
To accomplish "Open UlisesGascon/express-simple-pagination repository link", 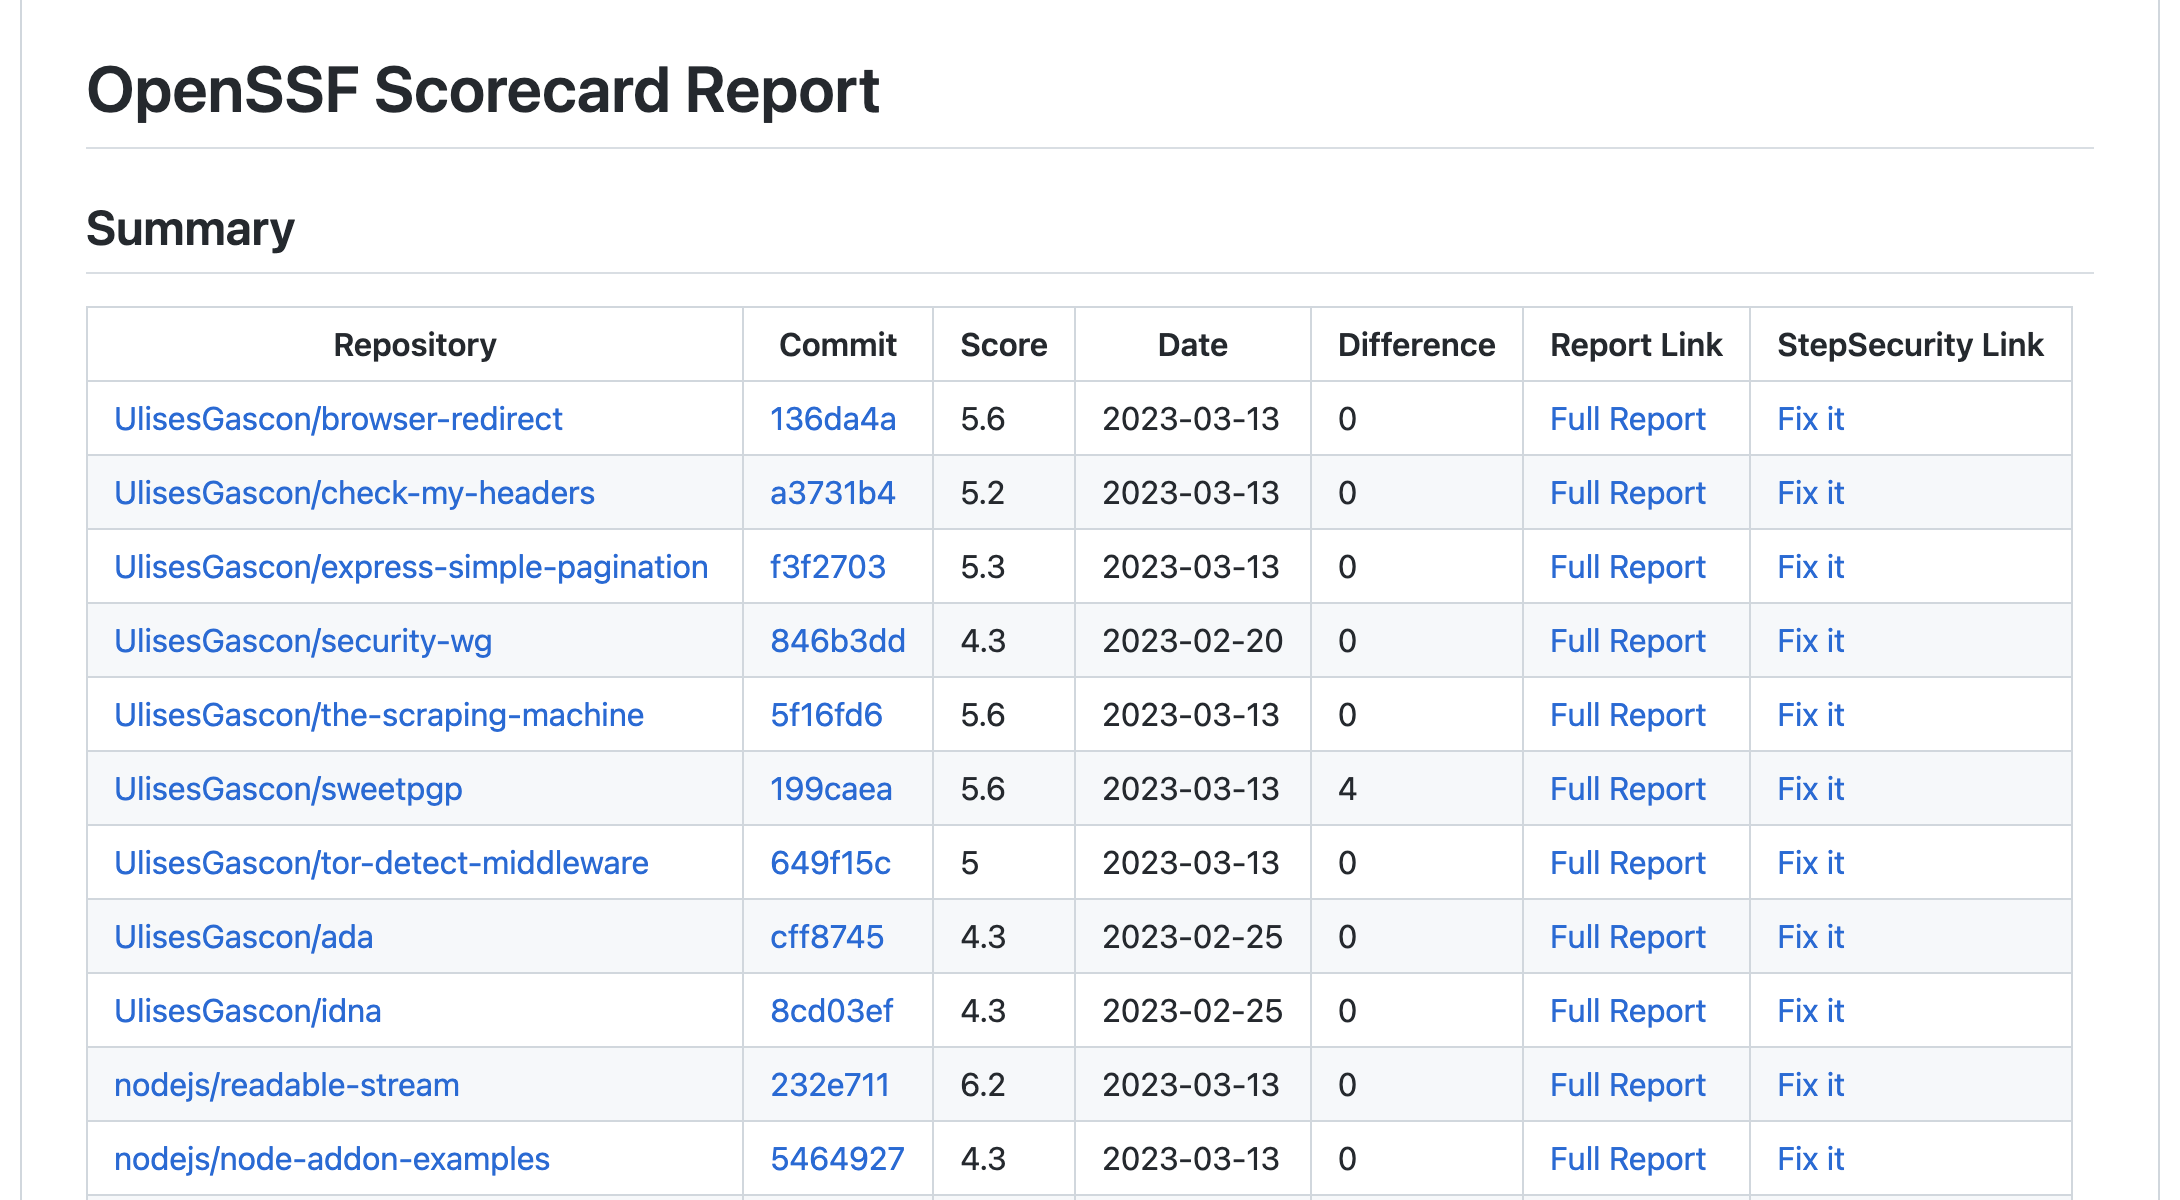I will click(x=411, y=567).
